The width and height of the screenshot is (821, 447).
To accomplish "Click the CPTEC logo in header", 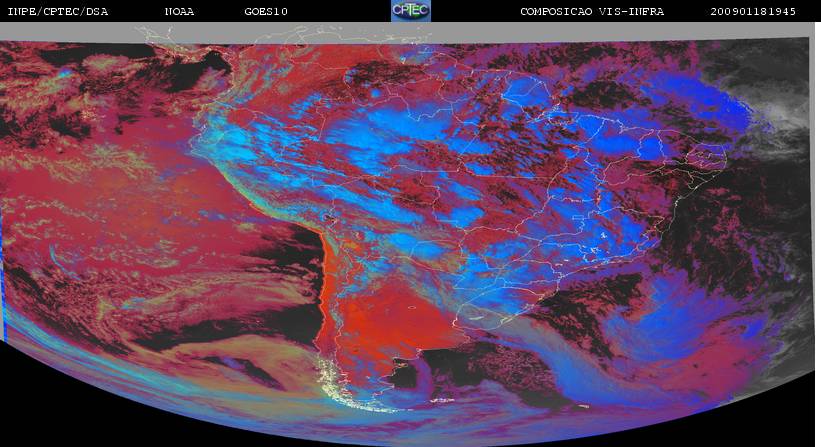I will tap(411, 10).
